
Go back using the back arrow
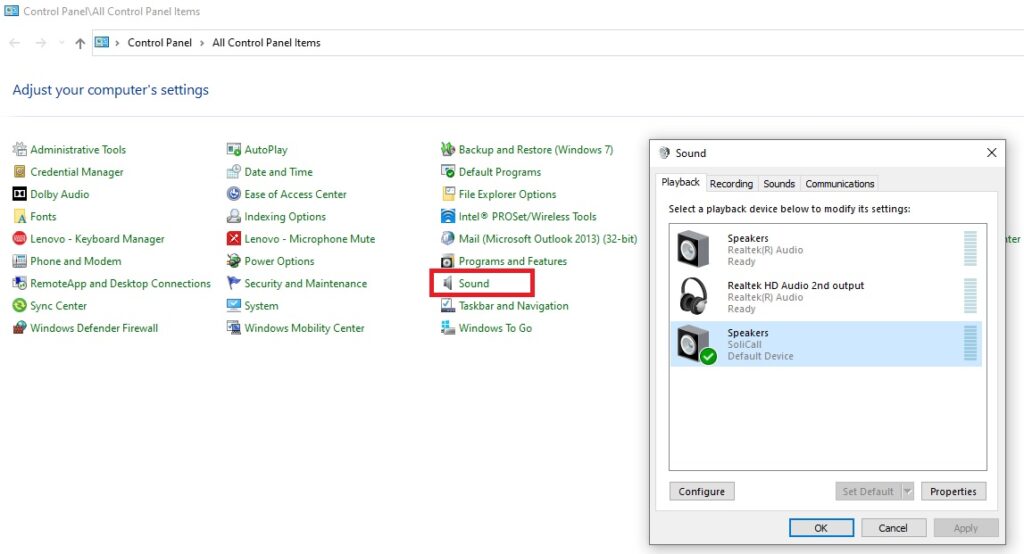[x=14, y=43]
